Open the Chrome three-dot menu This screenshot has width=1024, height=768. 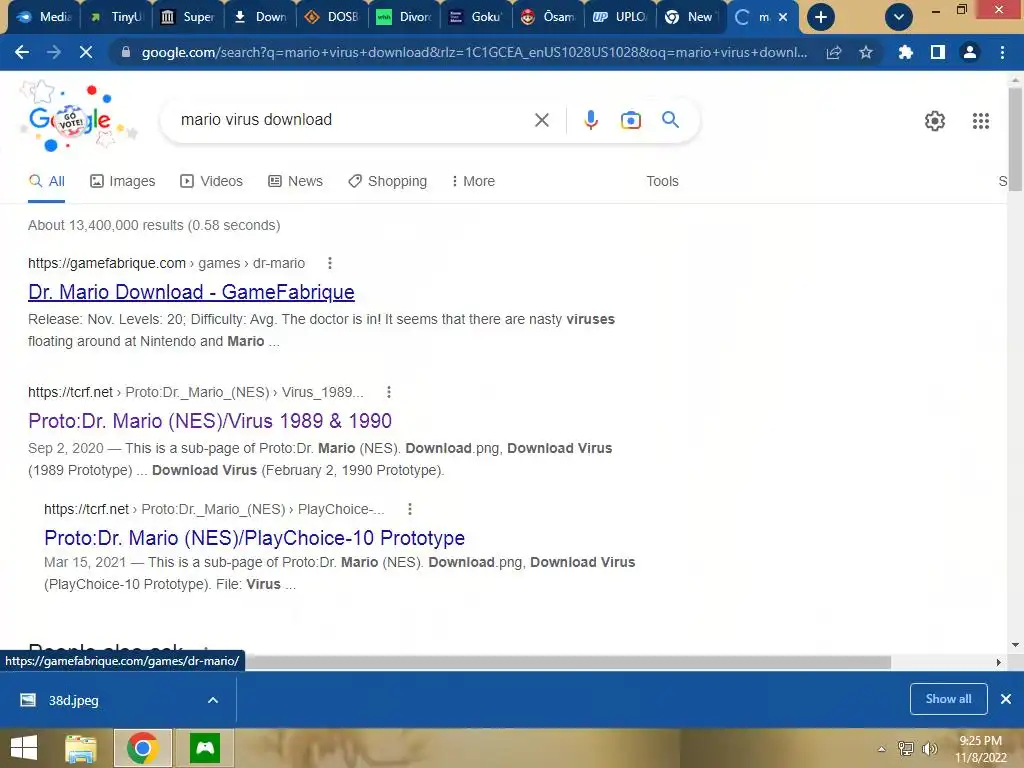click(x=1002, y=52)
